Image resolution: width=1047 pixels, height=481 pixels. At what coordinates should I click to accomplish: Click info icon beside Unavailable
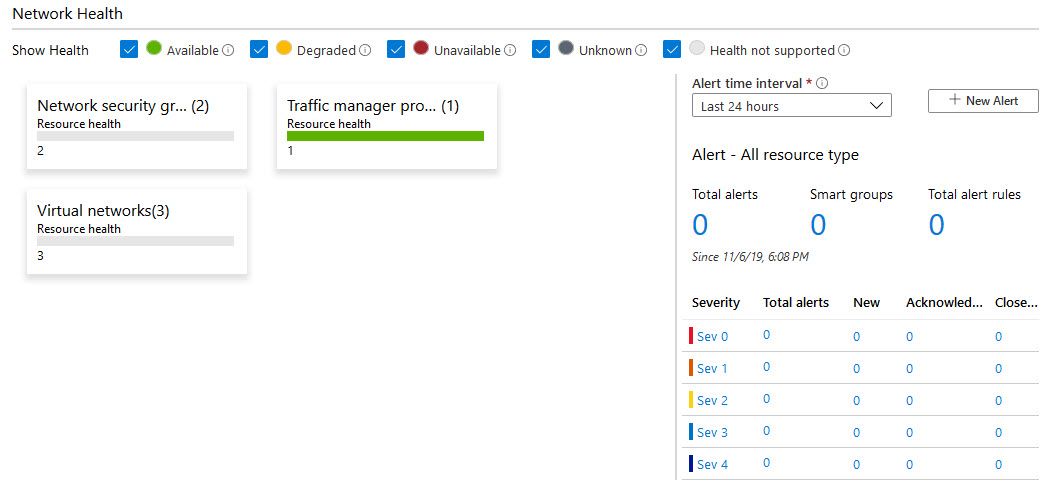point(510,50)
